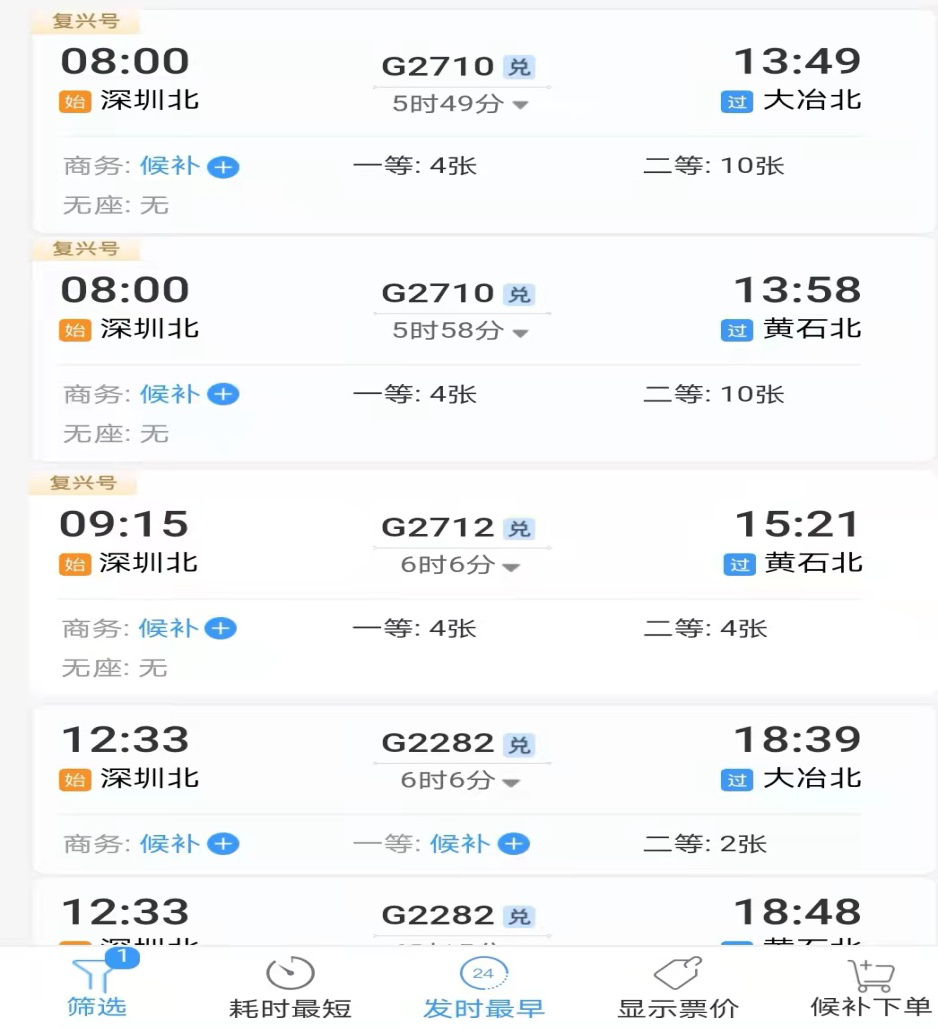Open the 09:15 G2712 train card
This screenshot has height=1028, width=938.
(483, 583)
